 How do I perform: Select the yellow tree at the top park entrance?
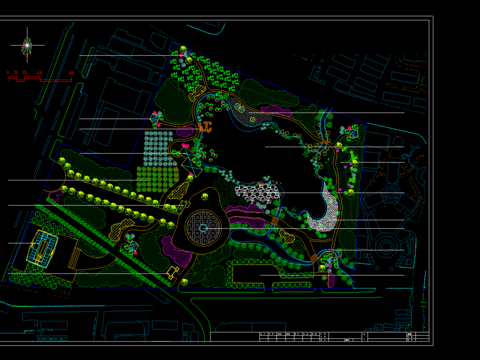coord(183,49)
